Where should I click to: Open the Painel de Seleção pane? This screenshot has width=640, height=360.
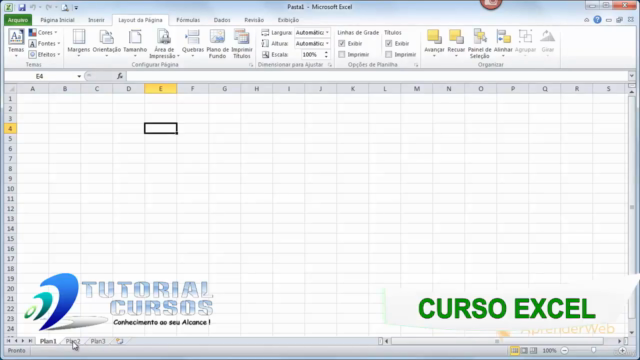[480, 43]
